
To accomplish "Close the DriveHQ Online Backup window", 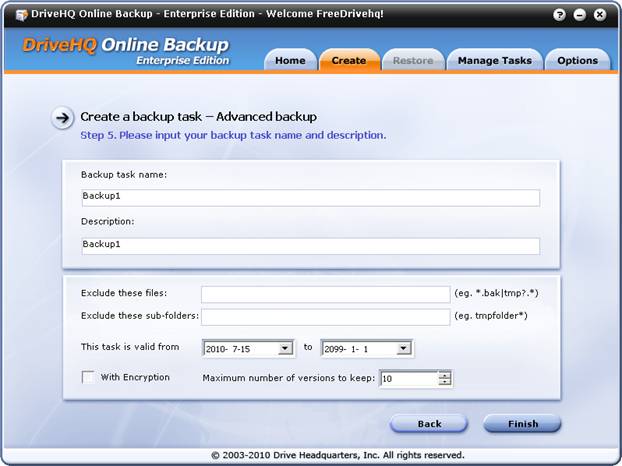I will [x=600, y=15].
